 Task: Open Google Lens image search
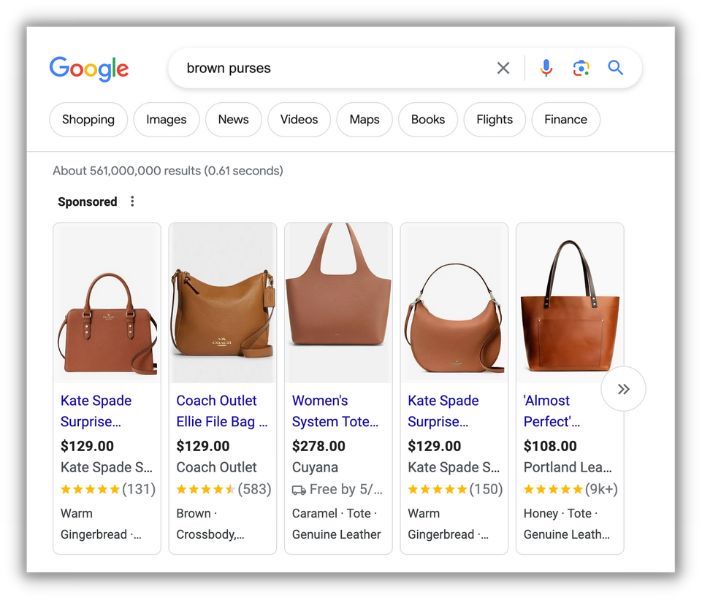tap(581, 68)
